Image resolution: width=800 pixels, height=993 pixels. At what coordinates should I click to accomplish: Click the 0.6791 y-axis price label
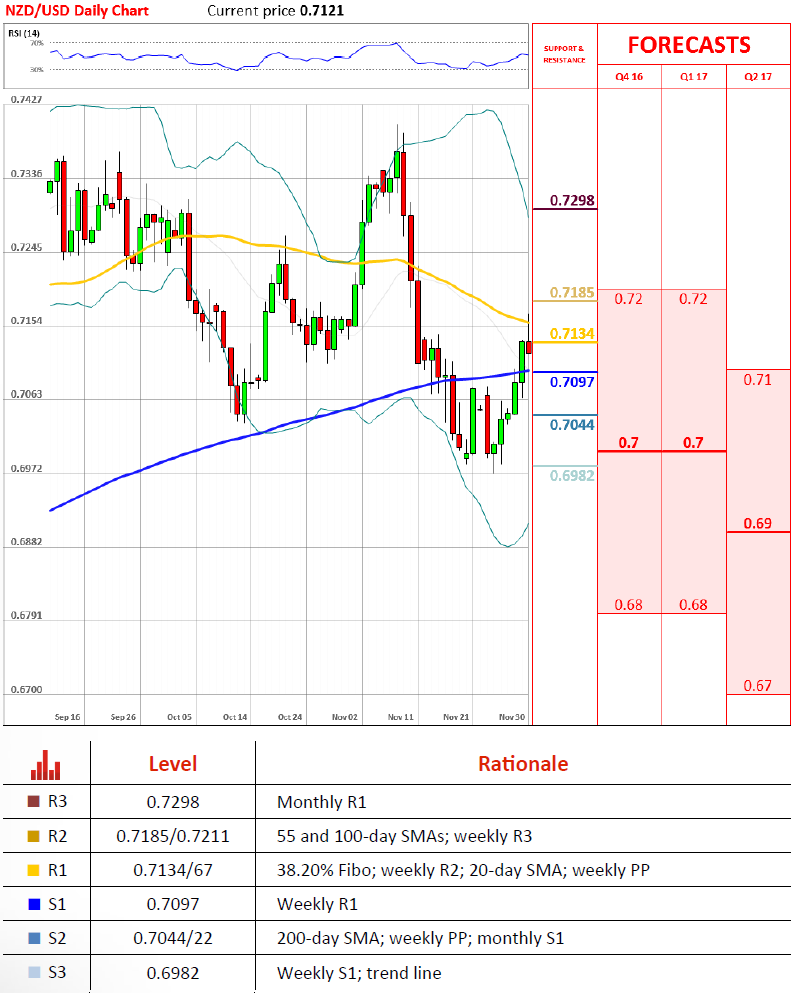click(27, 615)
